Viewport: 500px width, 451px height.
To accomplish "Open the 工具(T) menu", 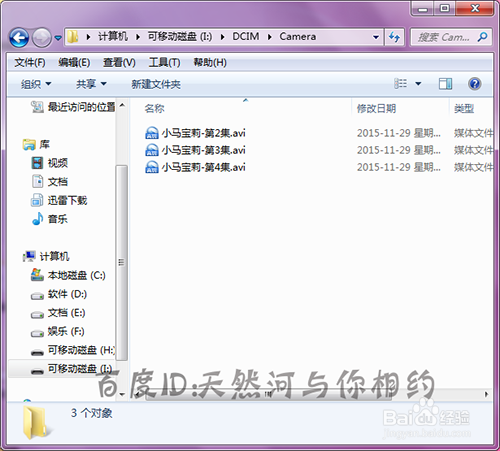I will (164, 62).
